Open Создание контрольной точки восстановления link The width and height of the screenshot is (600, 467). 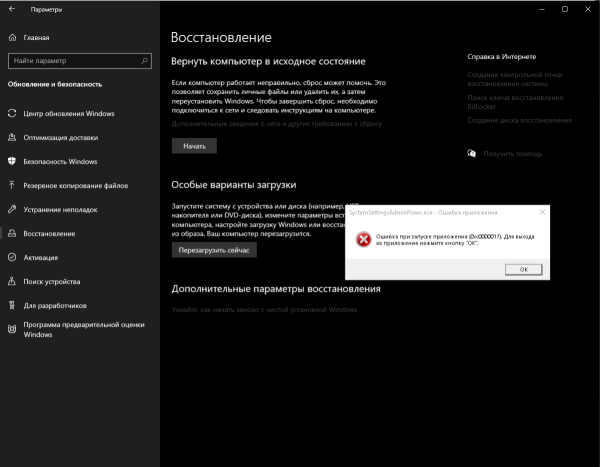click(x=515, y=79)
